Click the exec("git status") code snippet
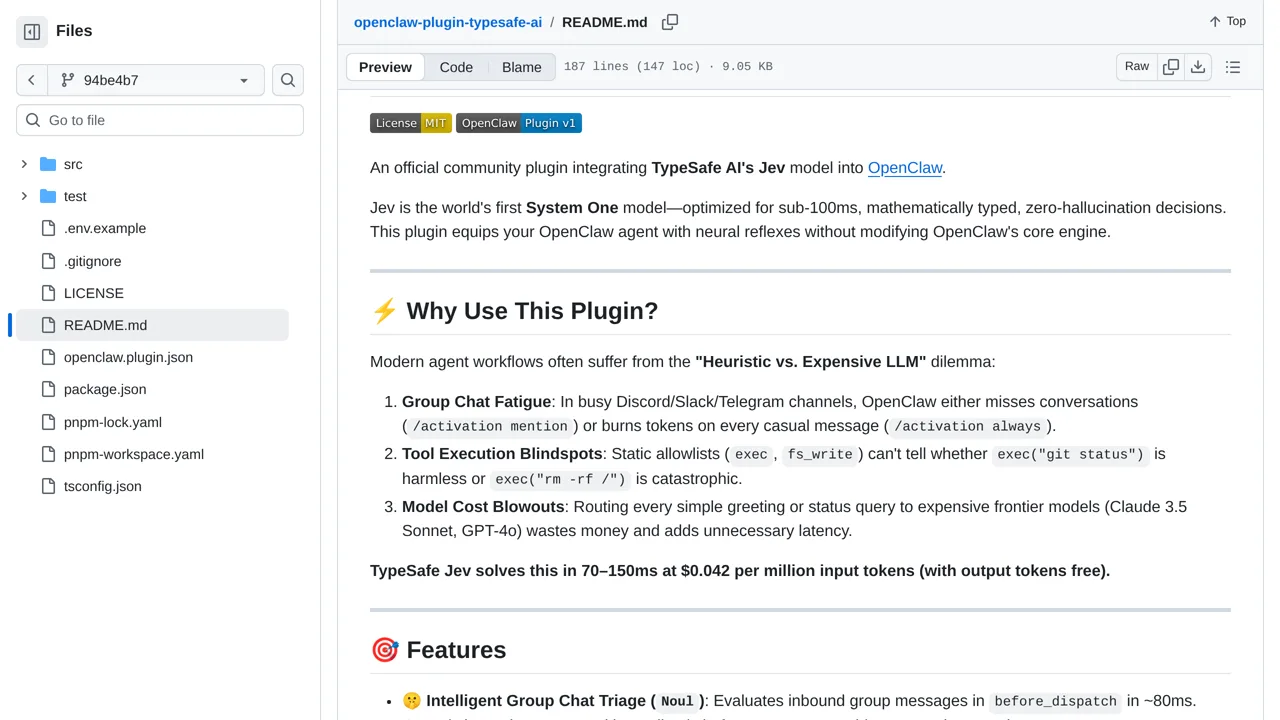 pos(1070,454)
